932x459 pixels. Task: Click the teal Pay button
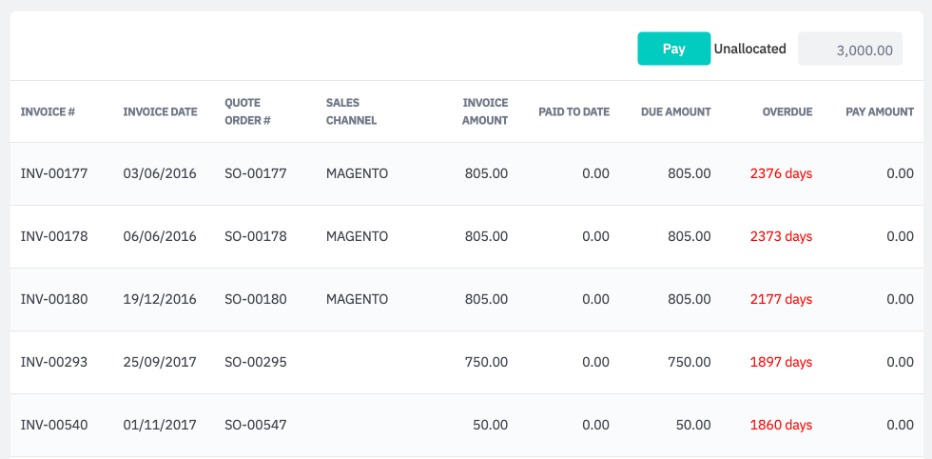674,48
